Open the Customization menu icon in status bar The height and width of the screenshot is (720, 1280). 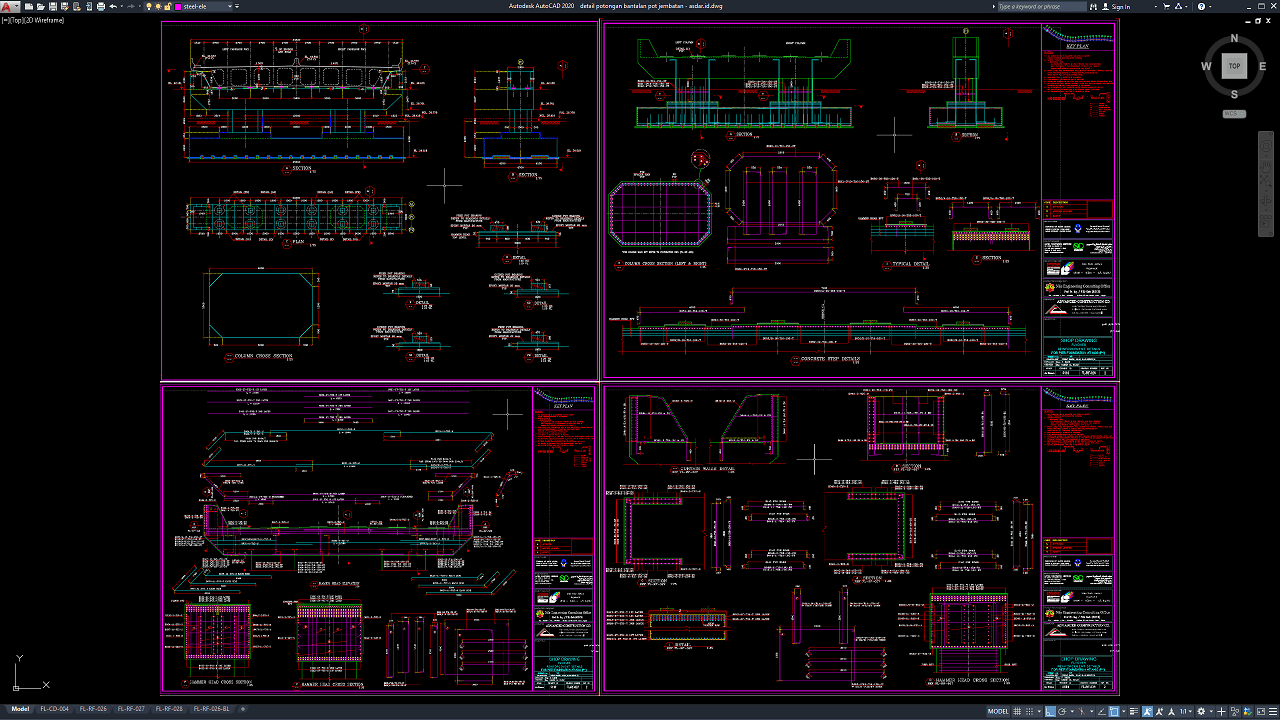pyautogui.click(x=1272, y=711)
